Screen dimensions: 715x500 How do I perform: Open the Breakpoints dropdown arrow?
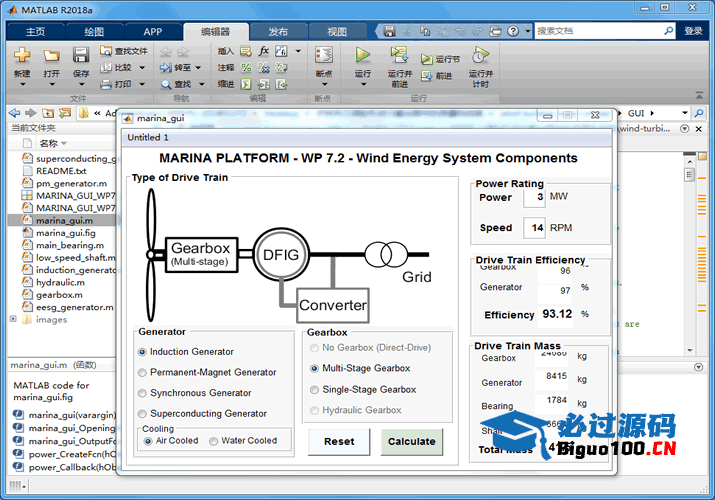pos(324,84)
